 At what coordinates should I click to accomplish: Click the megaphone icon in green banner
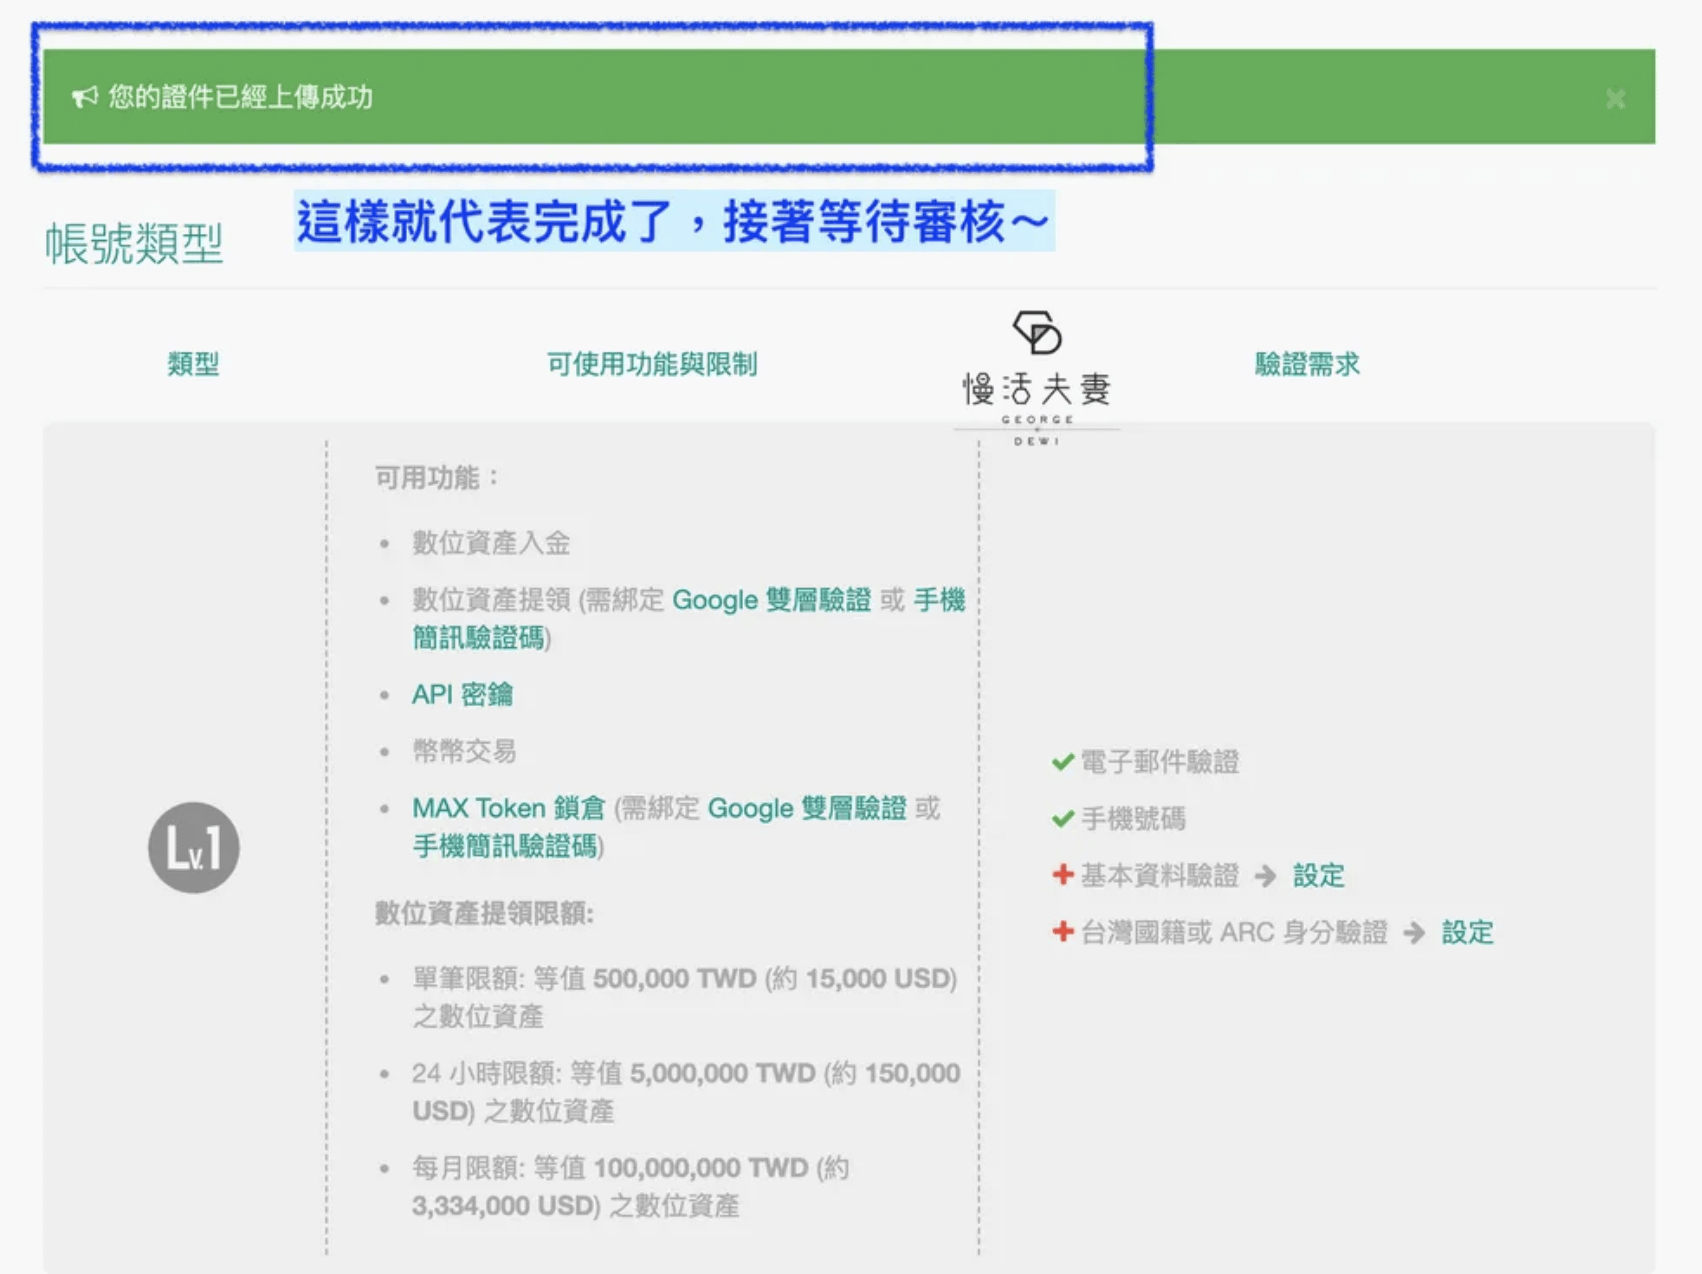tap(84, 97)
